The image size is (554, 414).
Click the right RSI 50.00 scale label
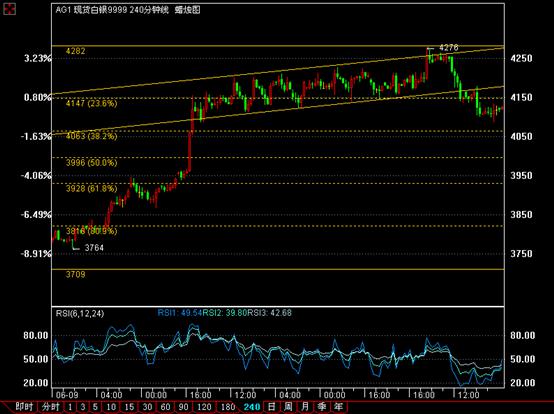click(523, 360)
